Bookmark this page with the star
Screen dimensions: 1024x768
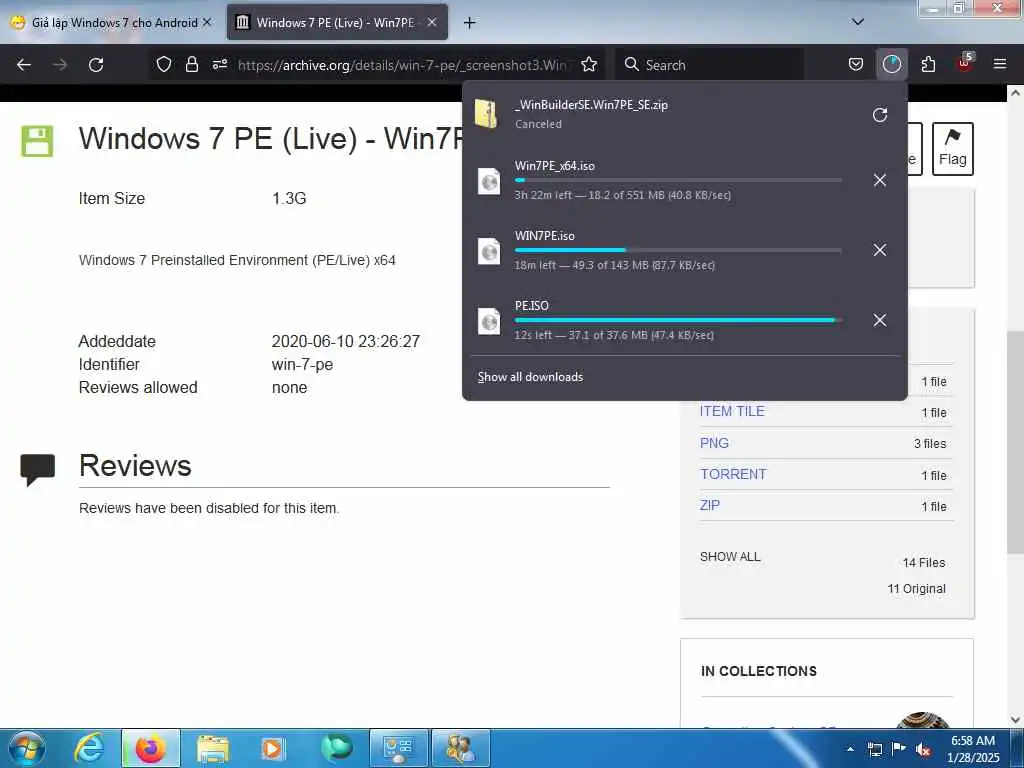pyautogui.click(x=589, y=64)
